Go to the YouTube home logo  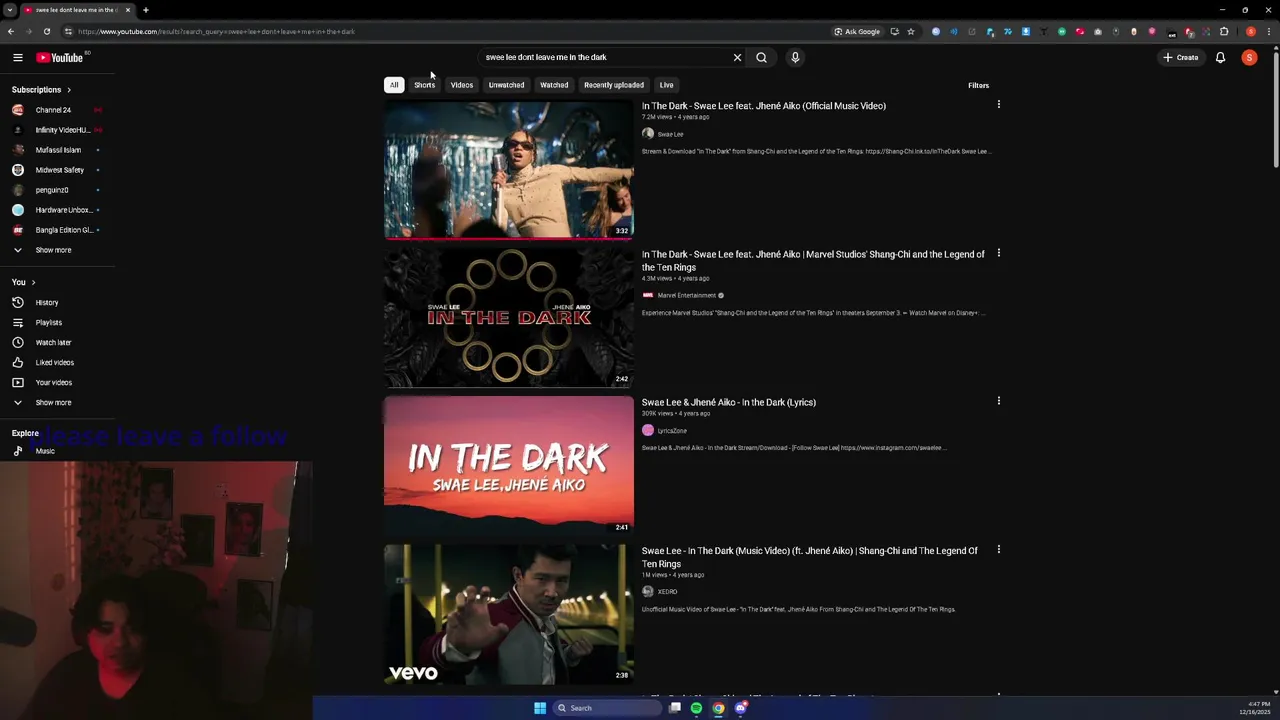[60, 58]
